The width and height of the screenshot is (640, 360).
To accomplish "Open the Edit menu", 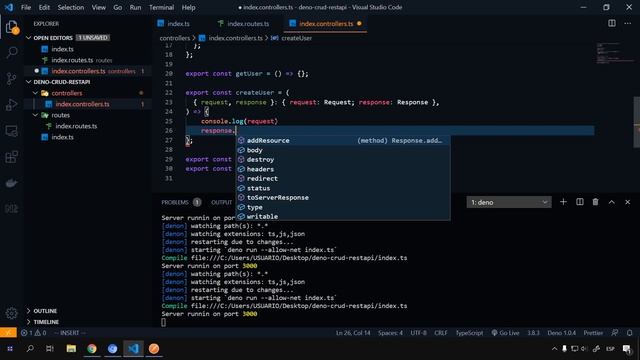I will tap(44, 7).
